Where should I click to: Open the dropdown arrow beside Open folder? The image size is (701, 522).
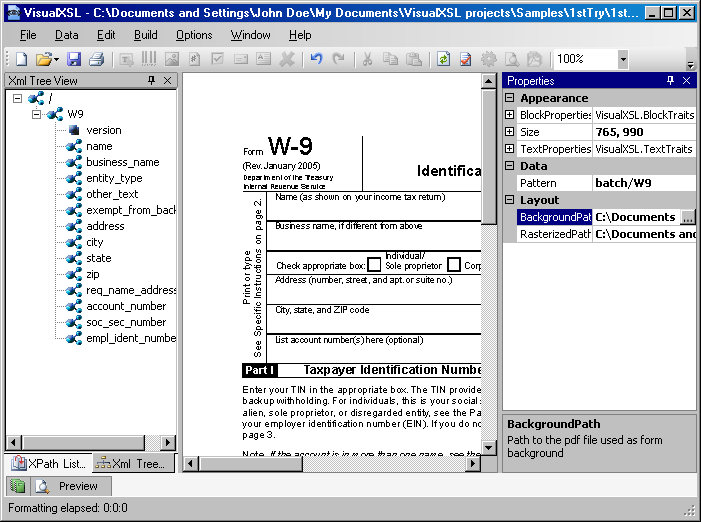pos(57,59)
